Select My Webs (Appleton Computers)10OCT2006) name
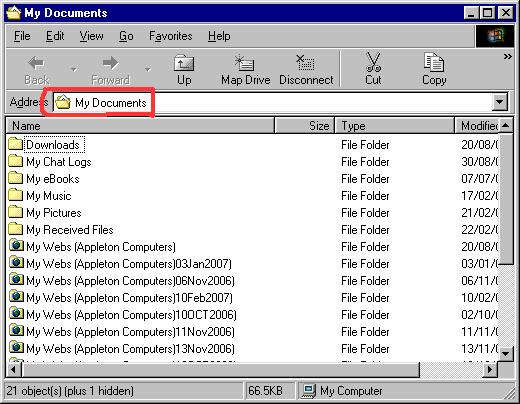 coord(131,315)
